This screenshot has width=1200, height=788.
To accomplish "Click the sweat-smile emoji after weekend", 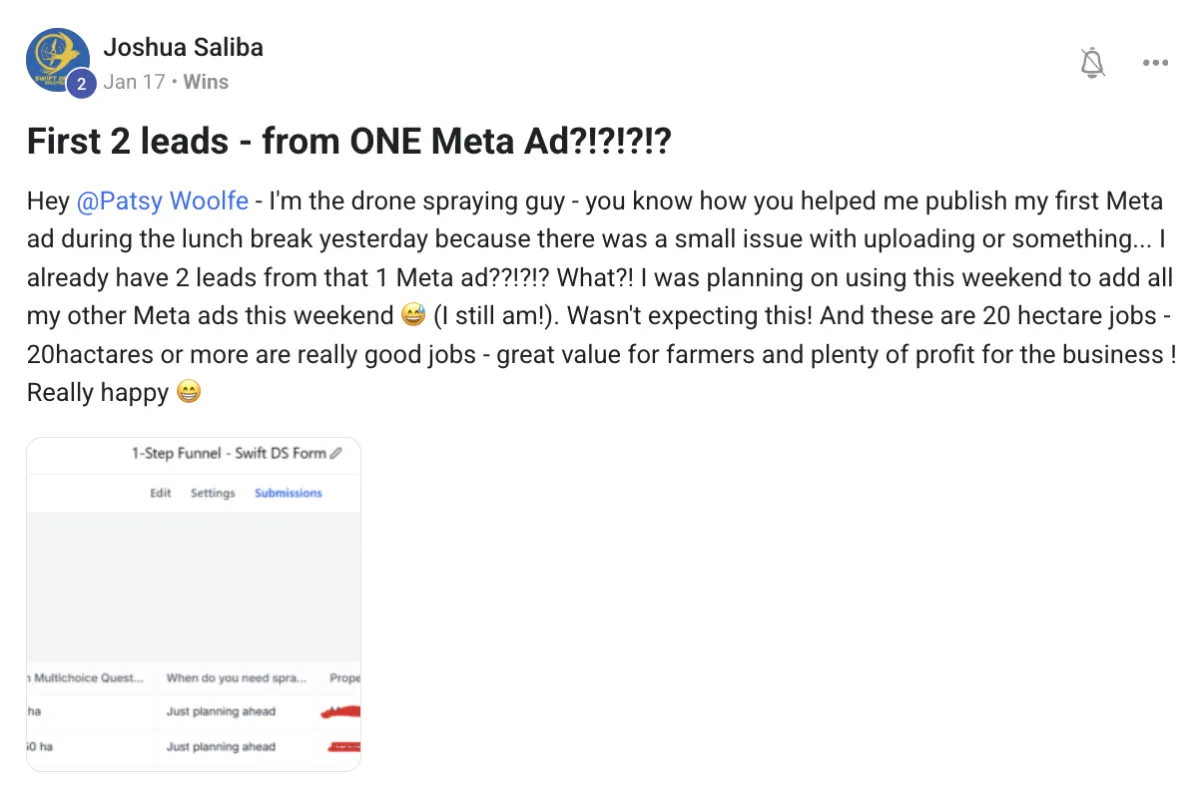I will [413, 316].
